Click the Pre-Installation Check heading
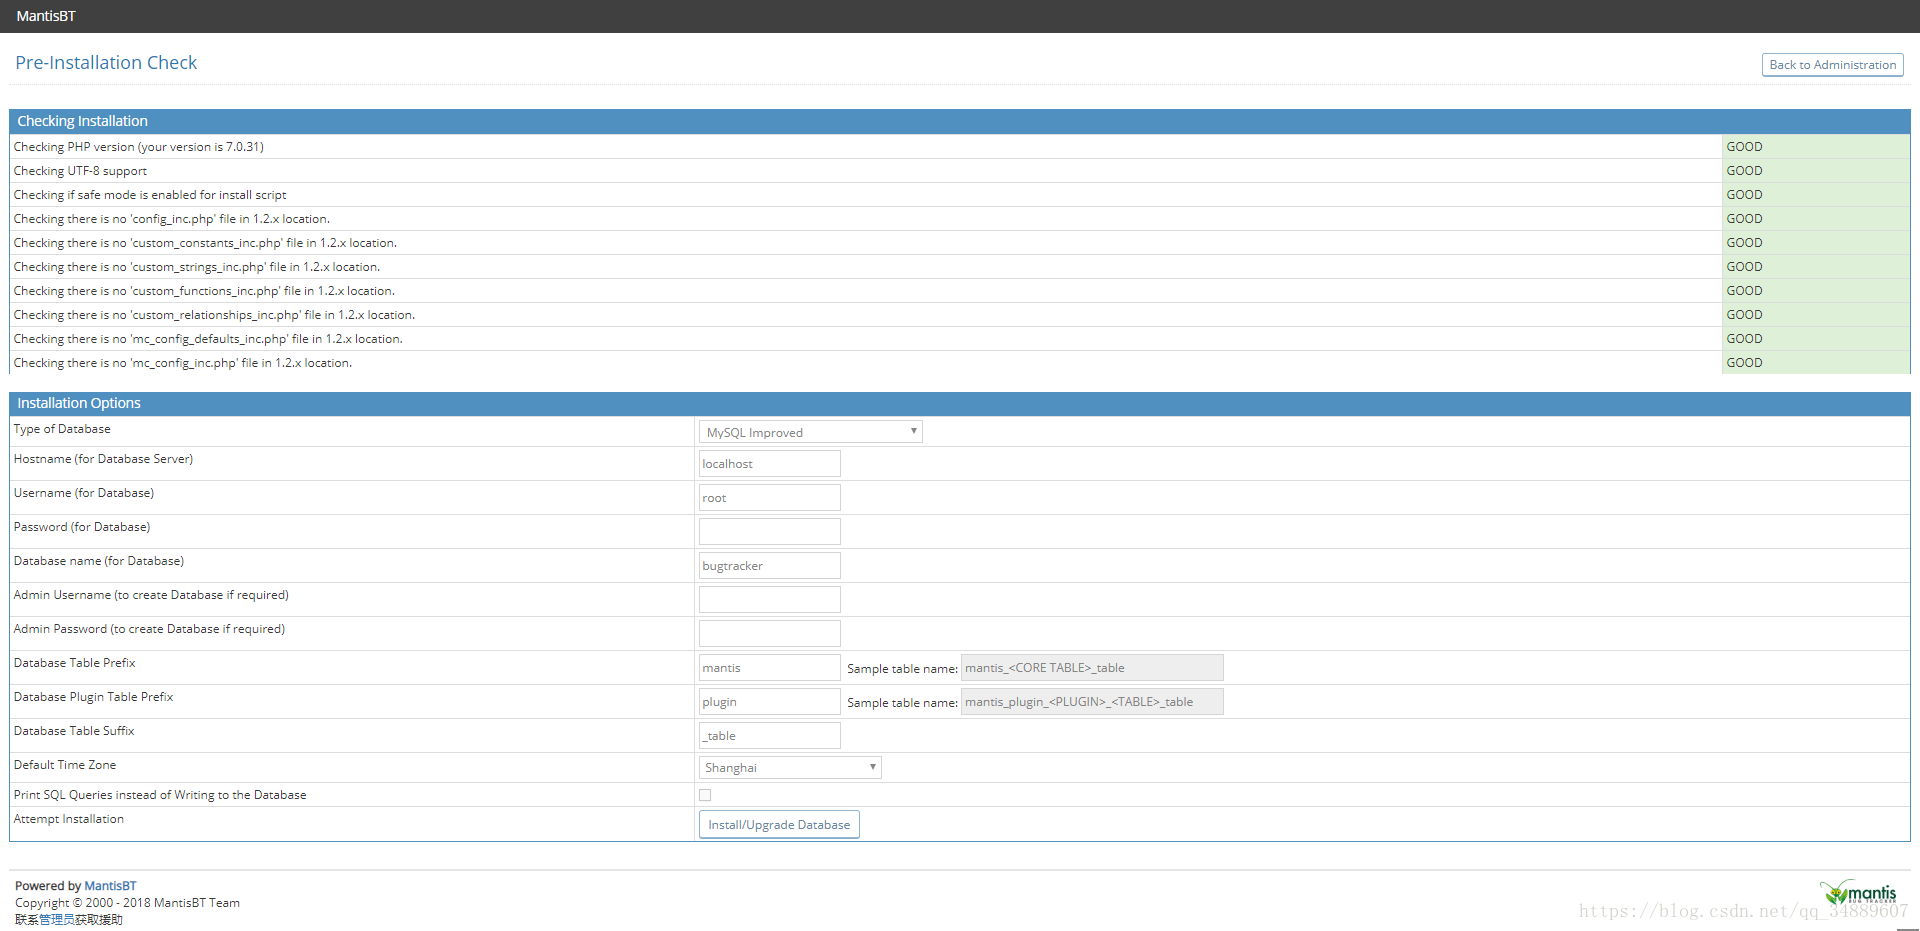This screenshot has height=931, width=1920. (106, 62)
